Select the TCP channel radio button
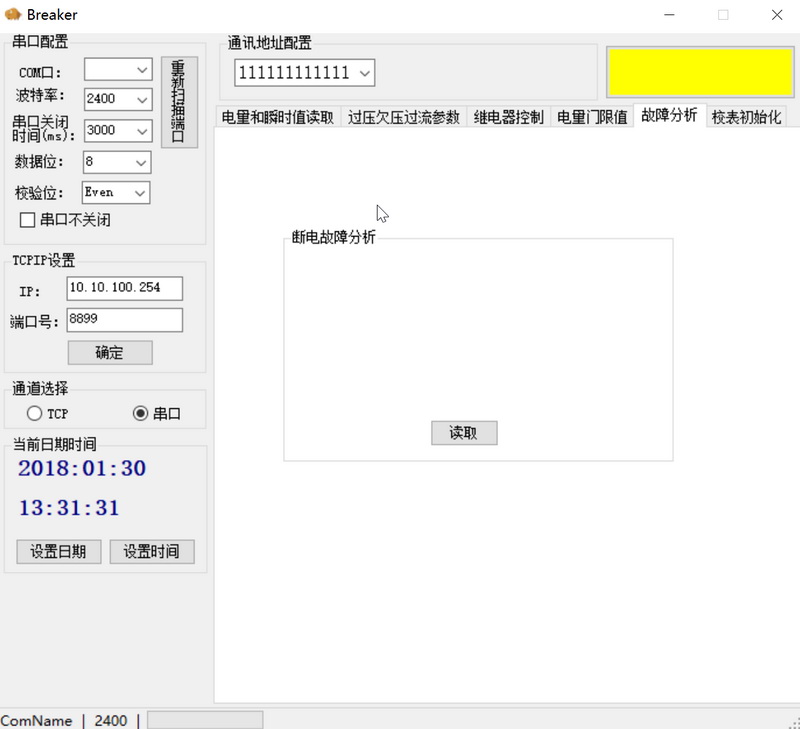800x729 pixels. coord(35,414)
